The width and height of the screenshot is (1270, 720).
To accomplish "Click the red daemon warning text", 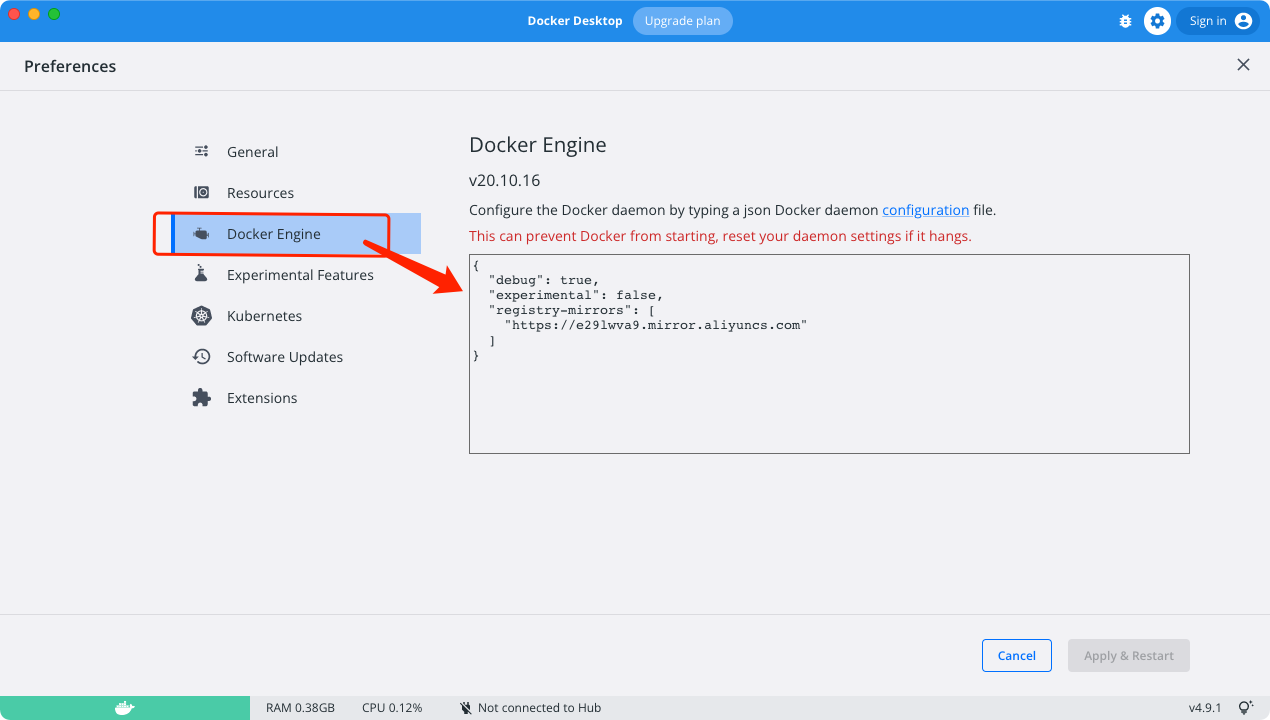I will point(720,236).
